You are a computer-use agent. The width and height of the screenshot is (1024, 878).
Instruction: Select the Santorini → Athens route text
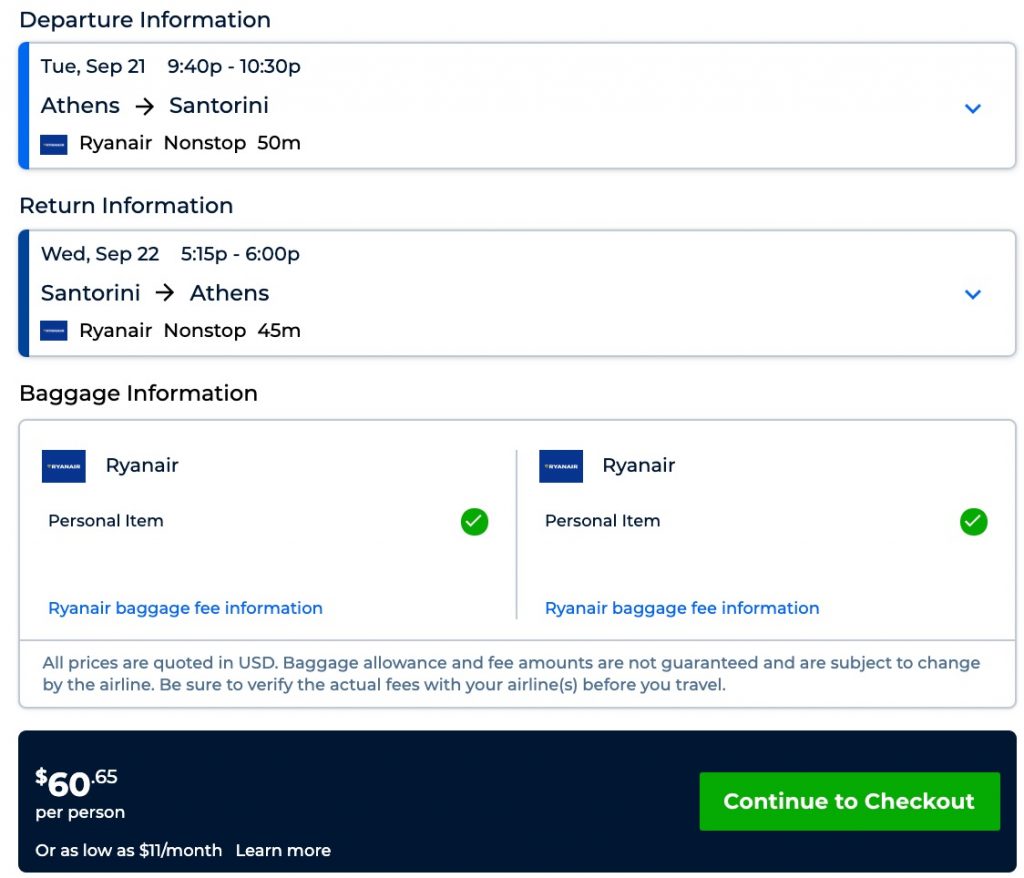point(155,293)
